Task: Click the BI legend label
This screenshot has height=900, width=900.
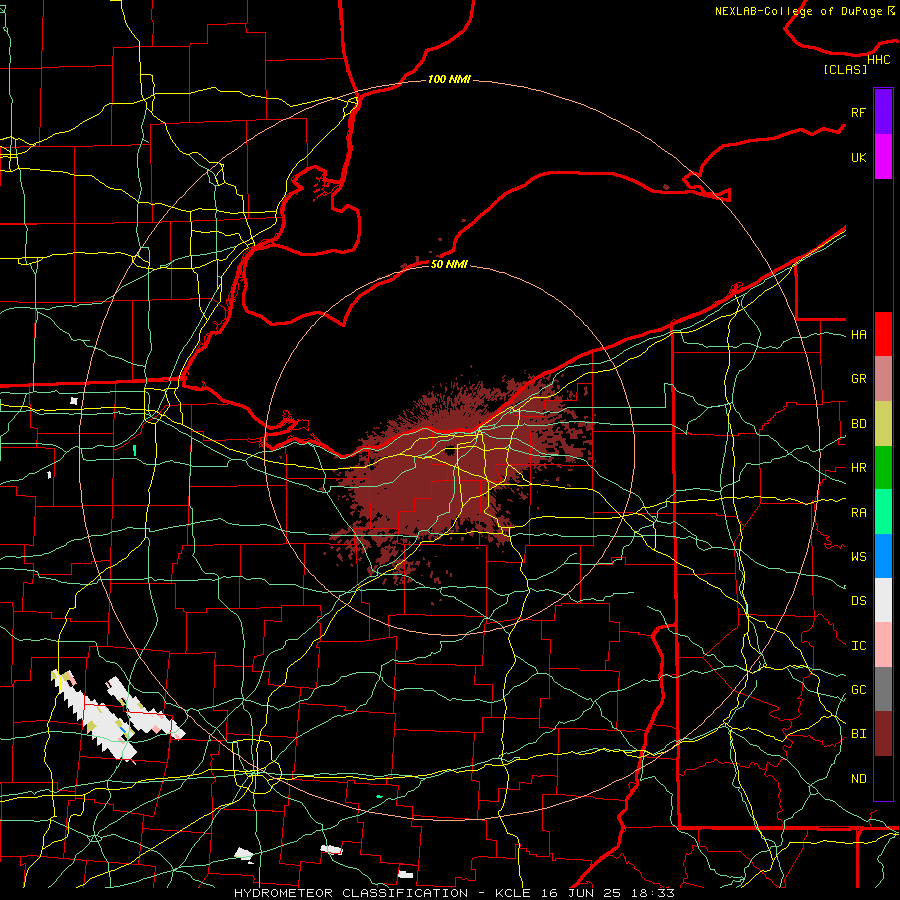Action: 858,734
